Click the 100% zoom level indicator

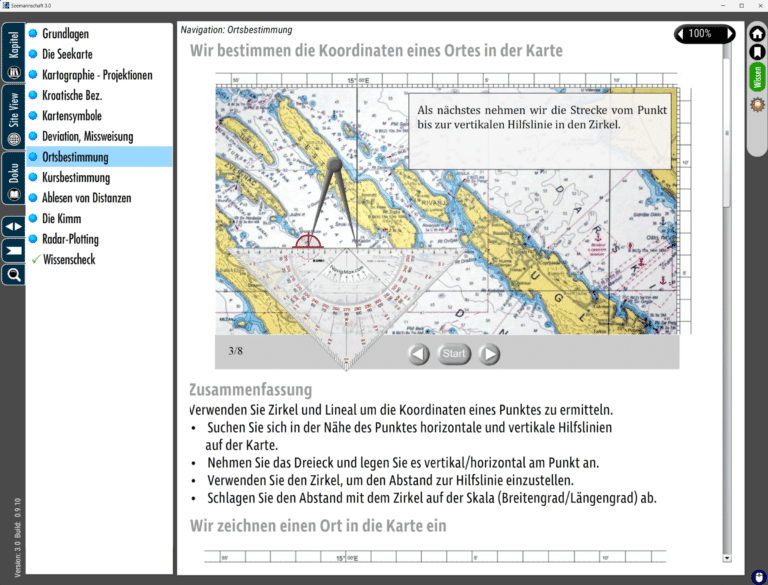point(700,34)
